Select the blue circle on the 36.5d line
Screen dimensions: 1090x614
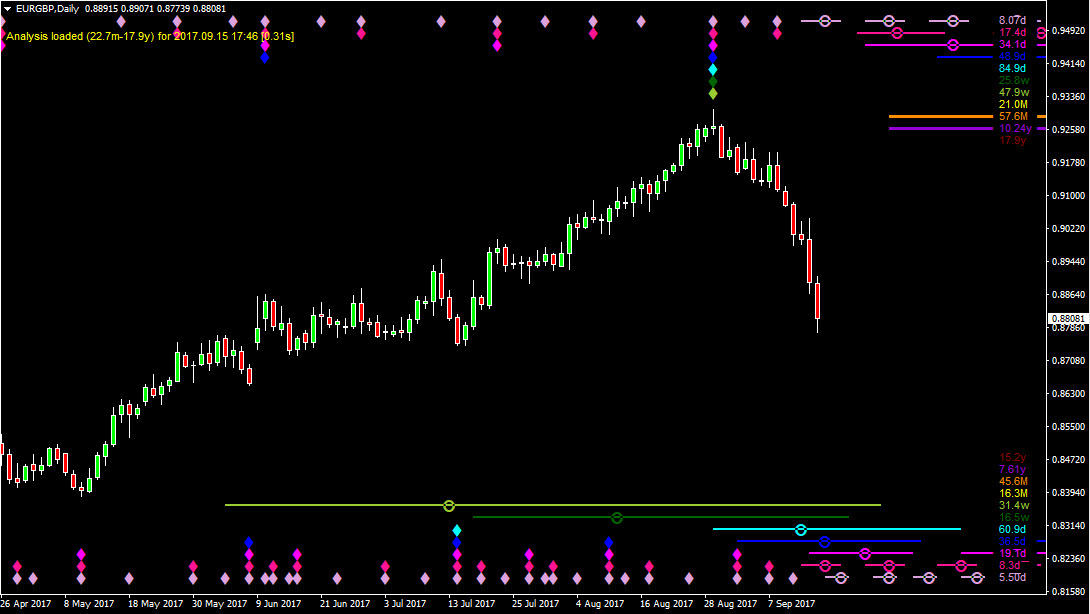coord(824,541)
